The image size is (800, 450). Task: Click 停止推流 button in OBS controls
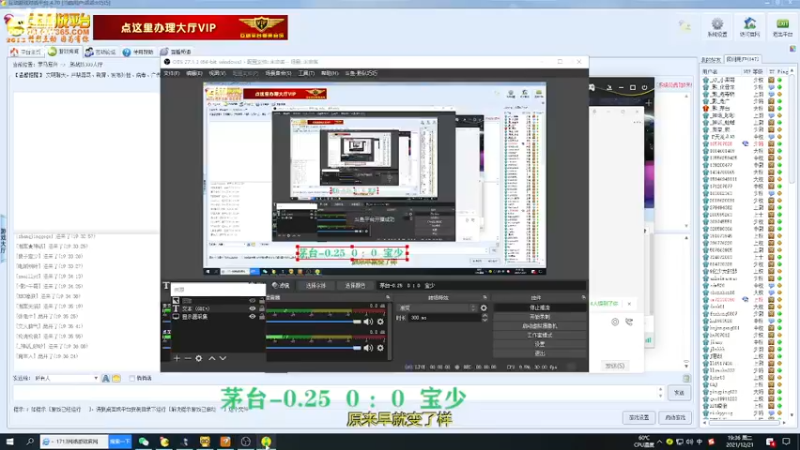pos(539,308)
